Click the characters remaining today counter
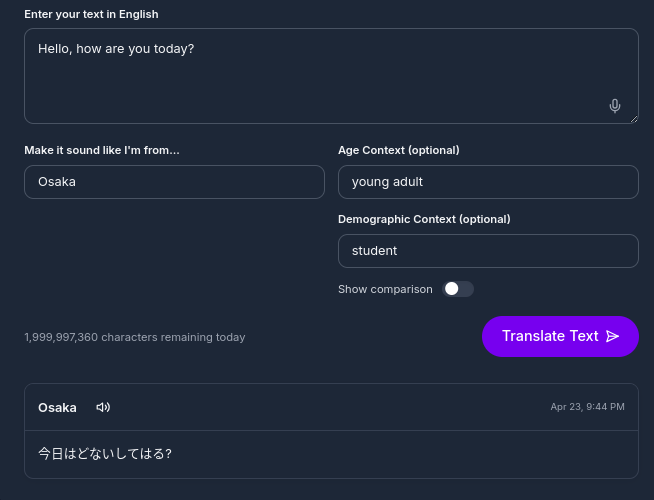This screenshot has height=500, width=654. pyautogui.click(x=134, y=337)
